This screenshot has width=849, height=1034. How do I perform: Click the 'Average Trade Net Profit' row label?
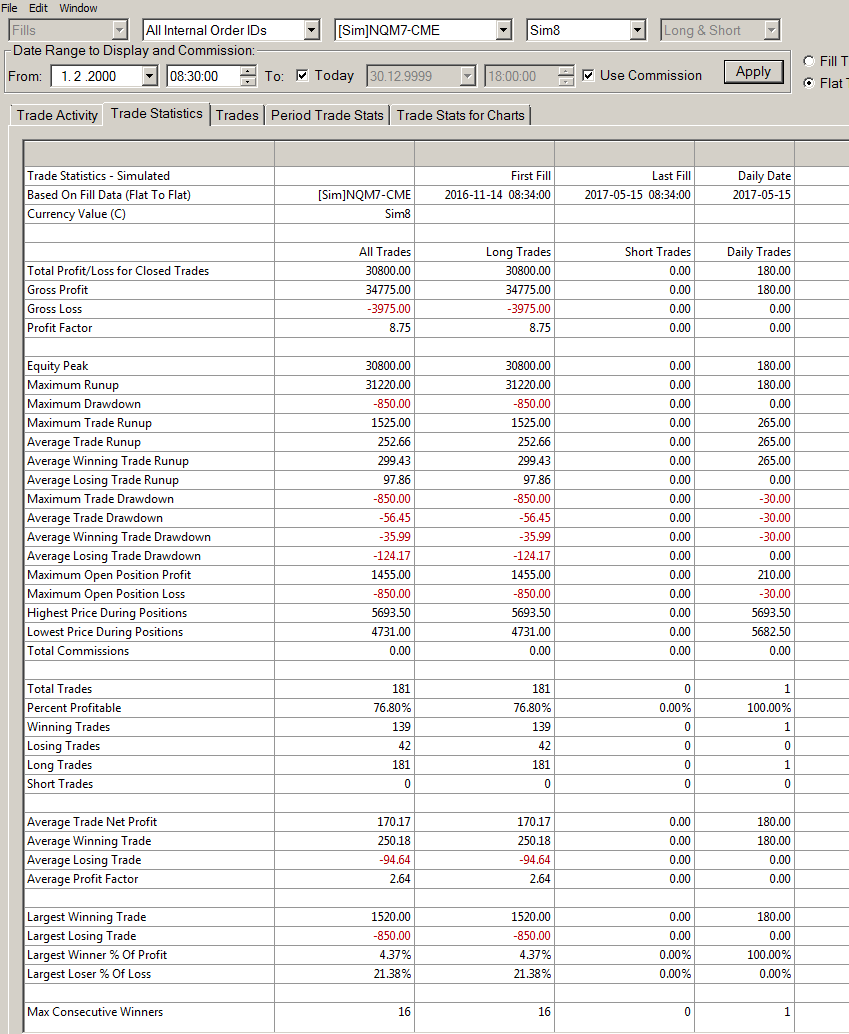(92, 822)
